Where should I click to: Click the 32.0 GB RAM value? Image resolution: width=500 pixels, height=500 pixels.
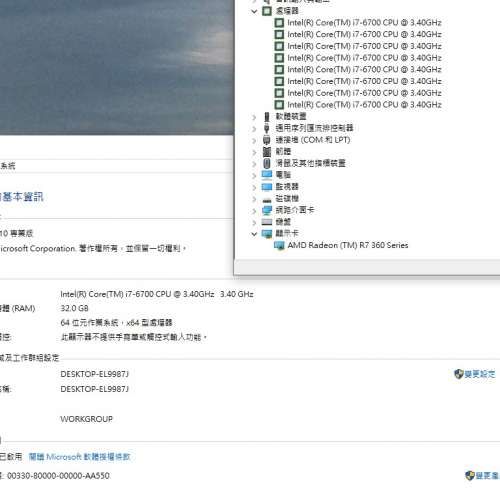click(x=74, y=308)
